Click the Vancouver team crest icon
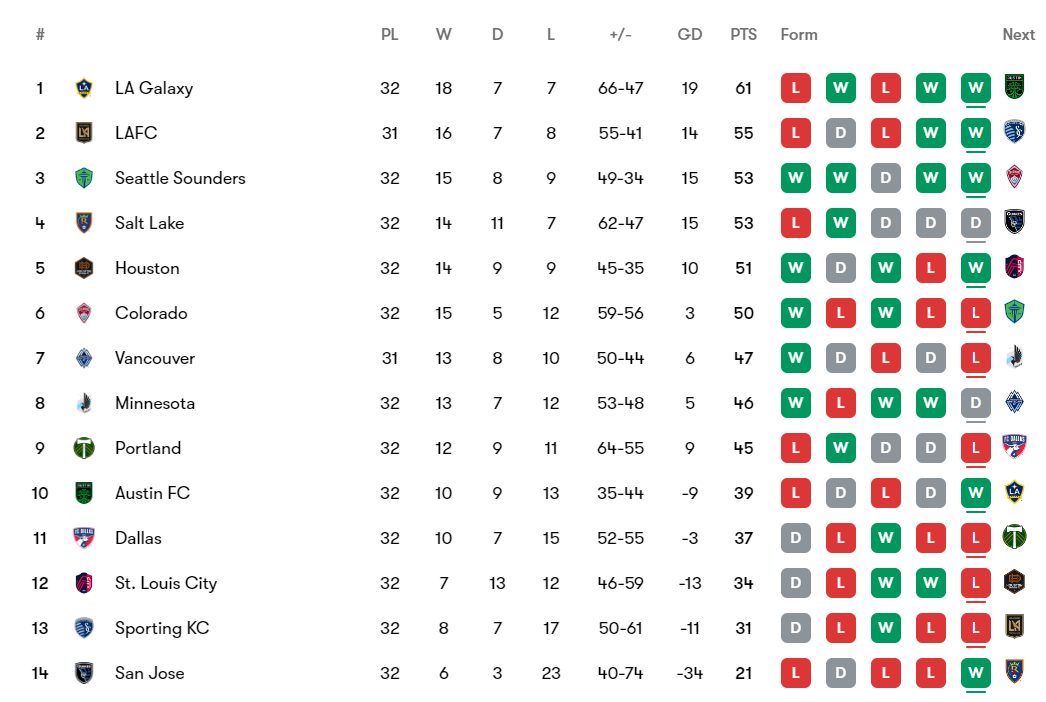The height and width of the screenshot is (702, 1046). click(x=84, y=358)
